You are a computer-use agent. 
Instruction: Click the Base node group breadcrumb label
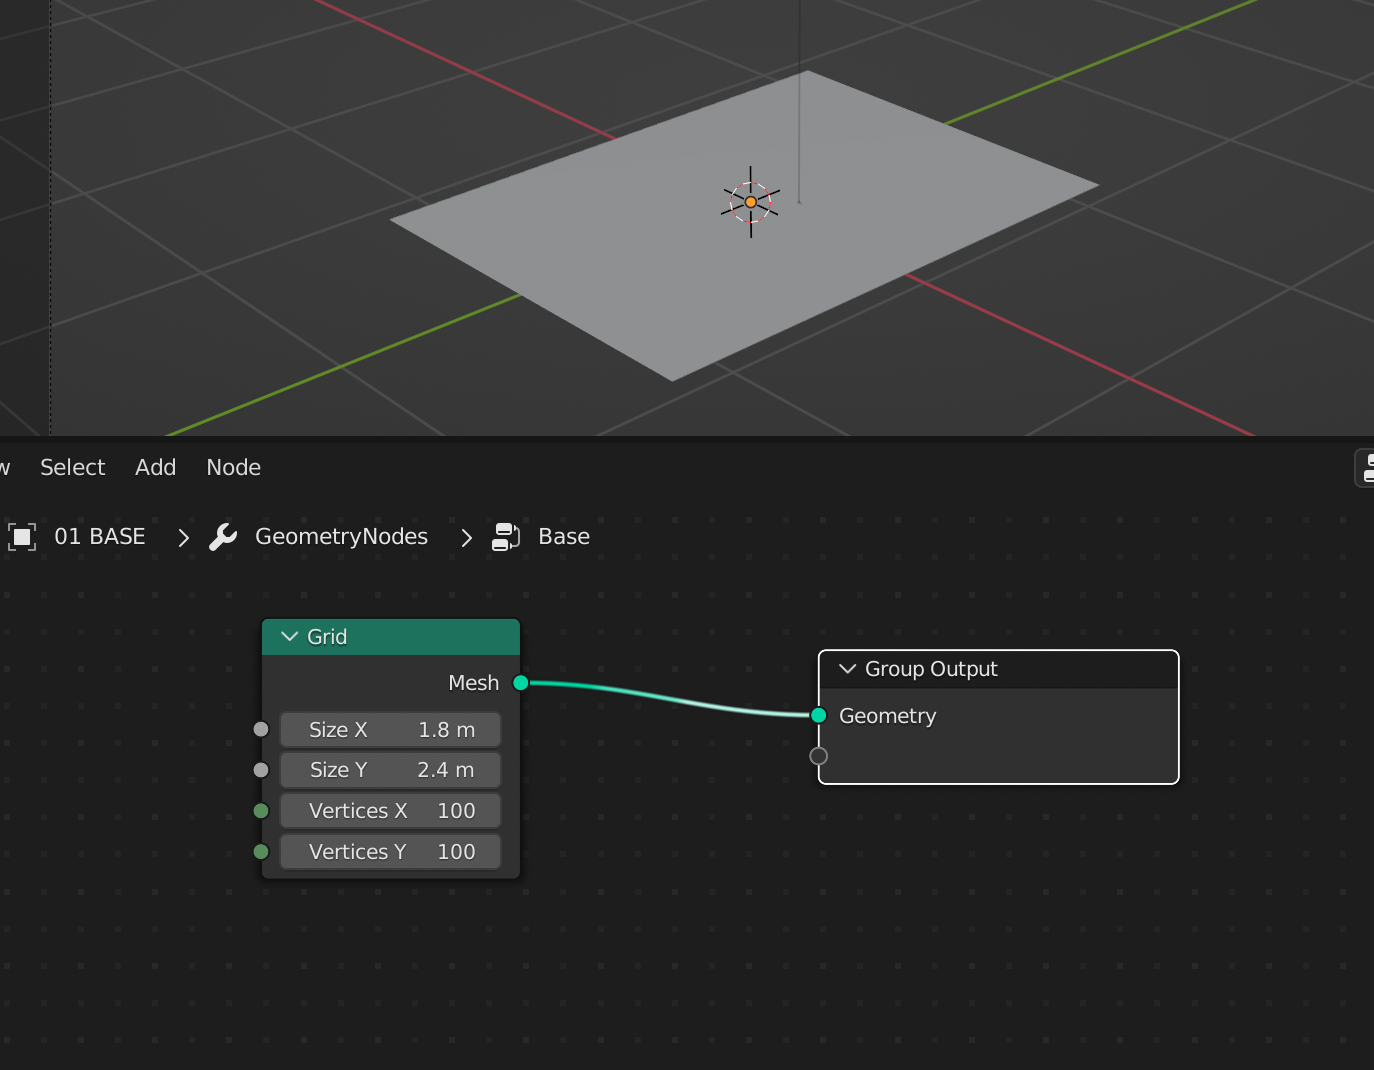[564, 537]
